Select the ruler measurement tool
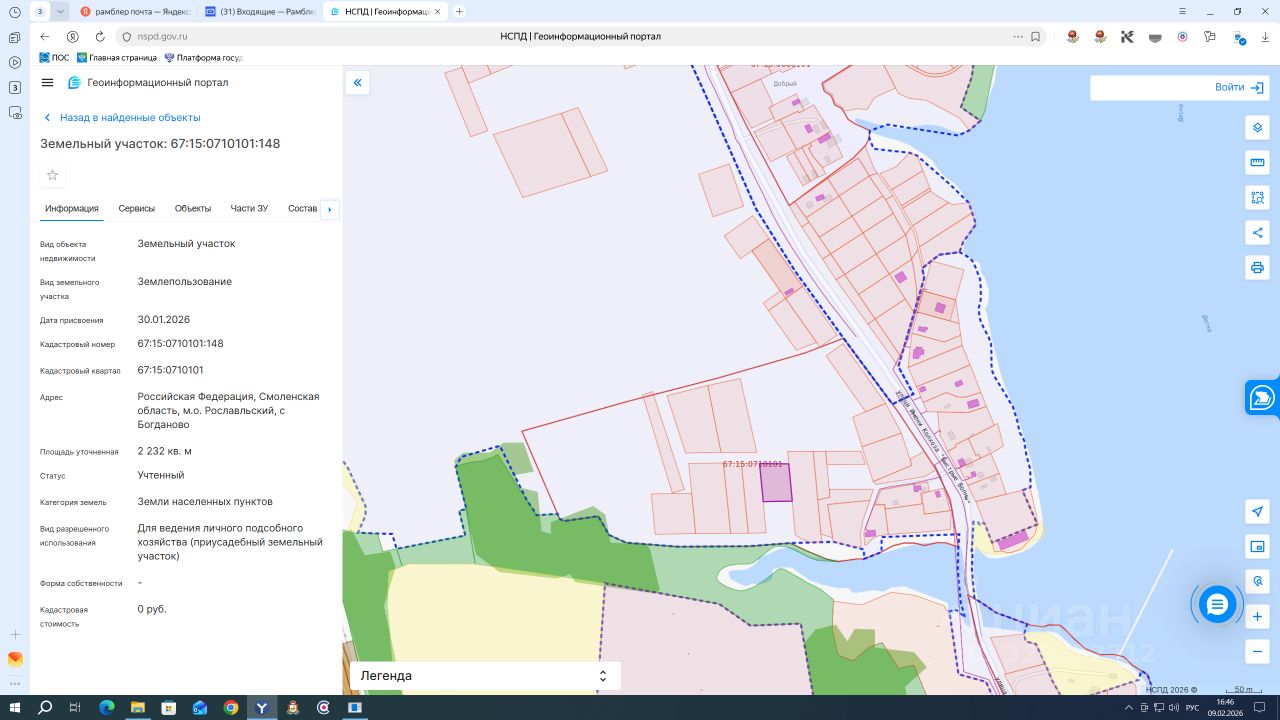1280x720 pixels. click(1257, 163)
